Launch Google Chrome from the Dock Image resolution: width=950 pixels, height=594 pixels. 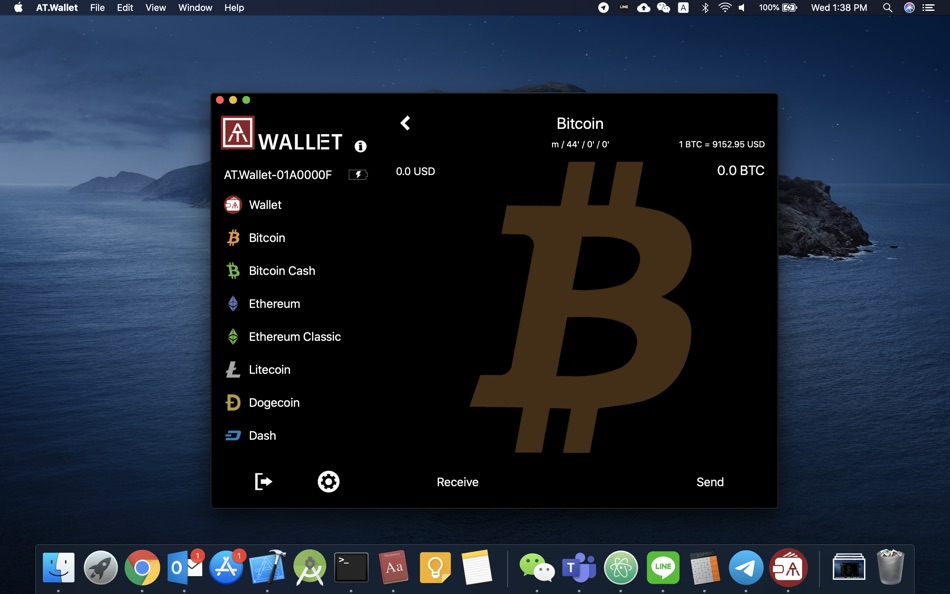point(142,568)
